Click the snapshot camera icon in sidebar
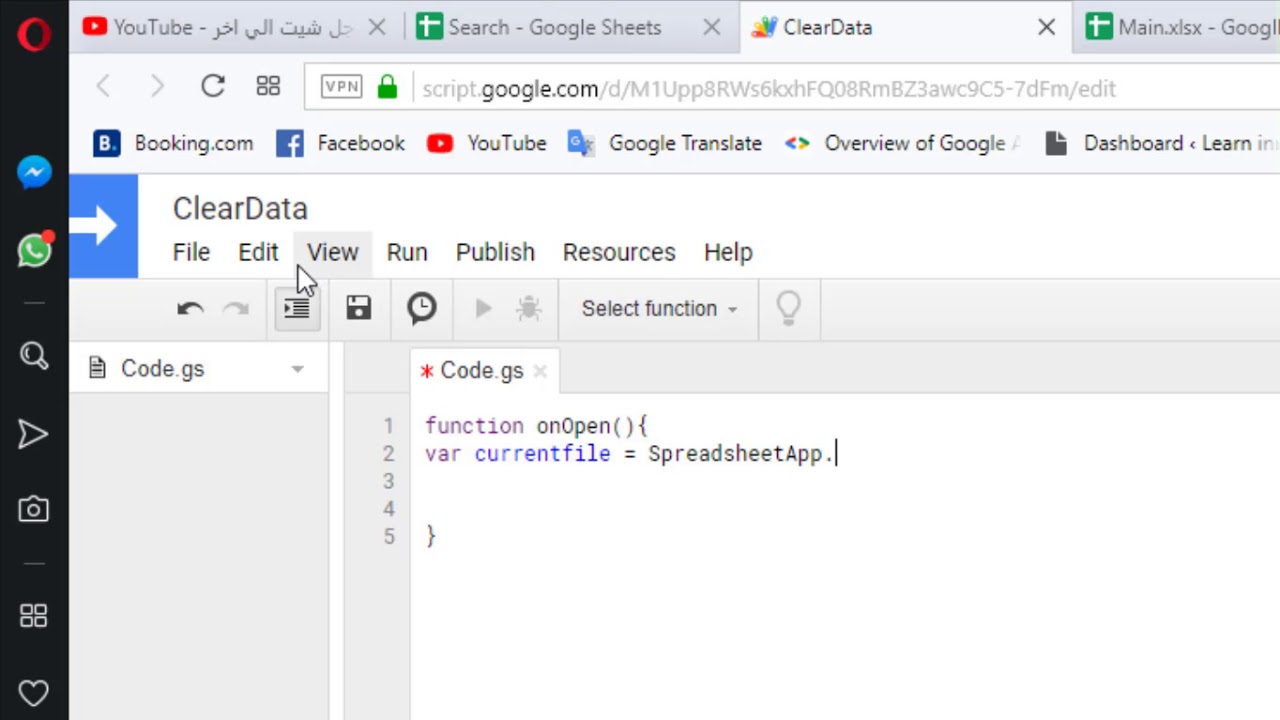Screen dimensions: 1280x720 tap(34, 510)
